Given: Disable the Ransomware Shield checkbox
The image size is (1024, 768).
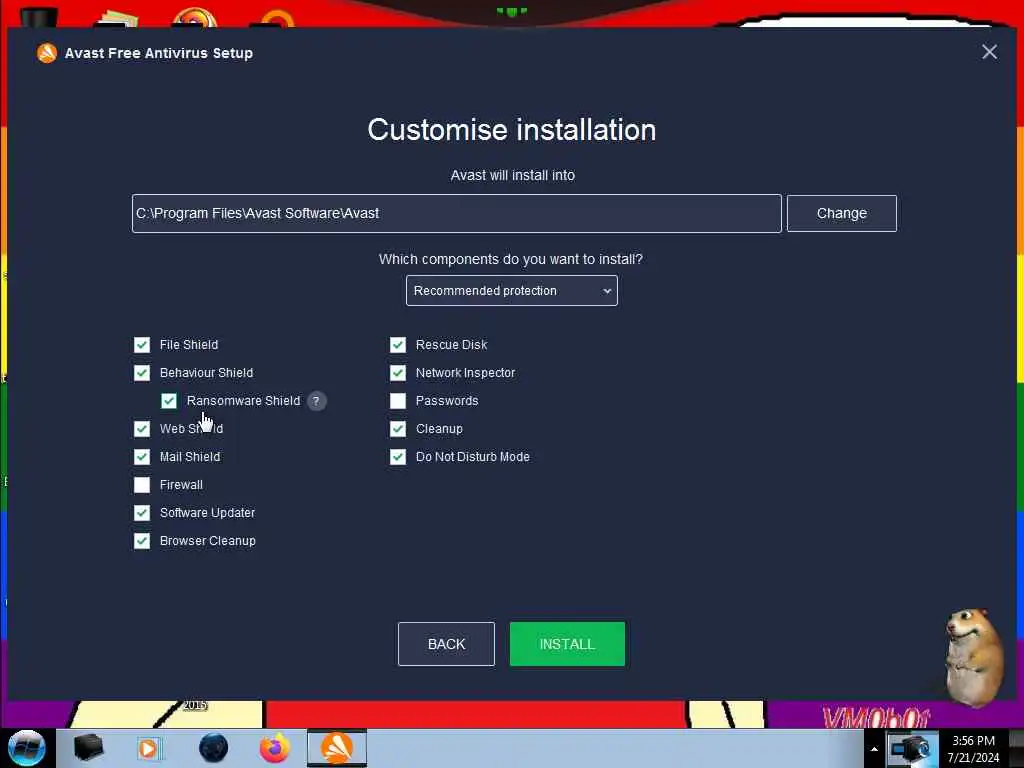Looking at the screenshot, I should point(169,401).
